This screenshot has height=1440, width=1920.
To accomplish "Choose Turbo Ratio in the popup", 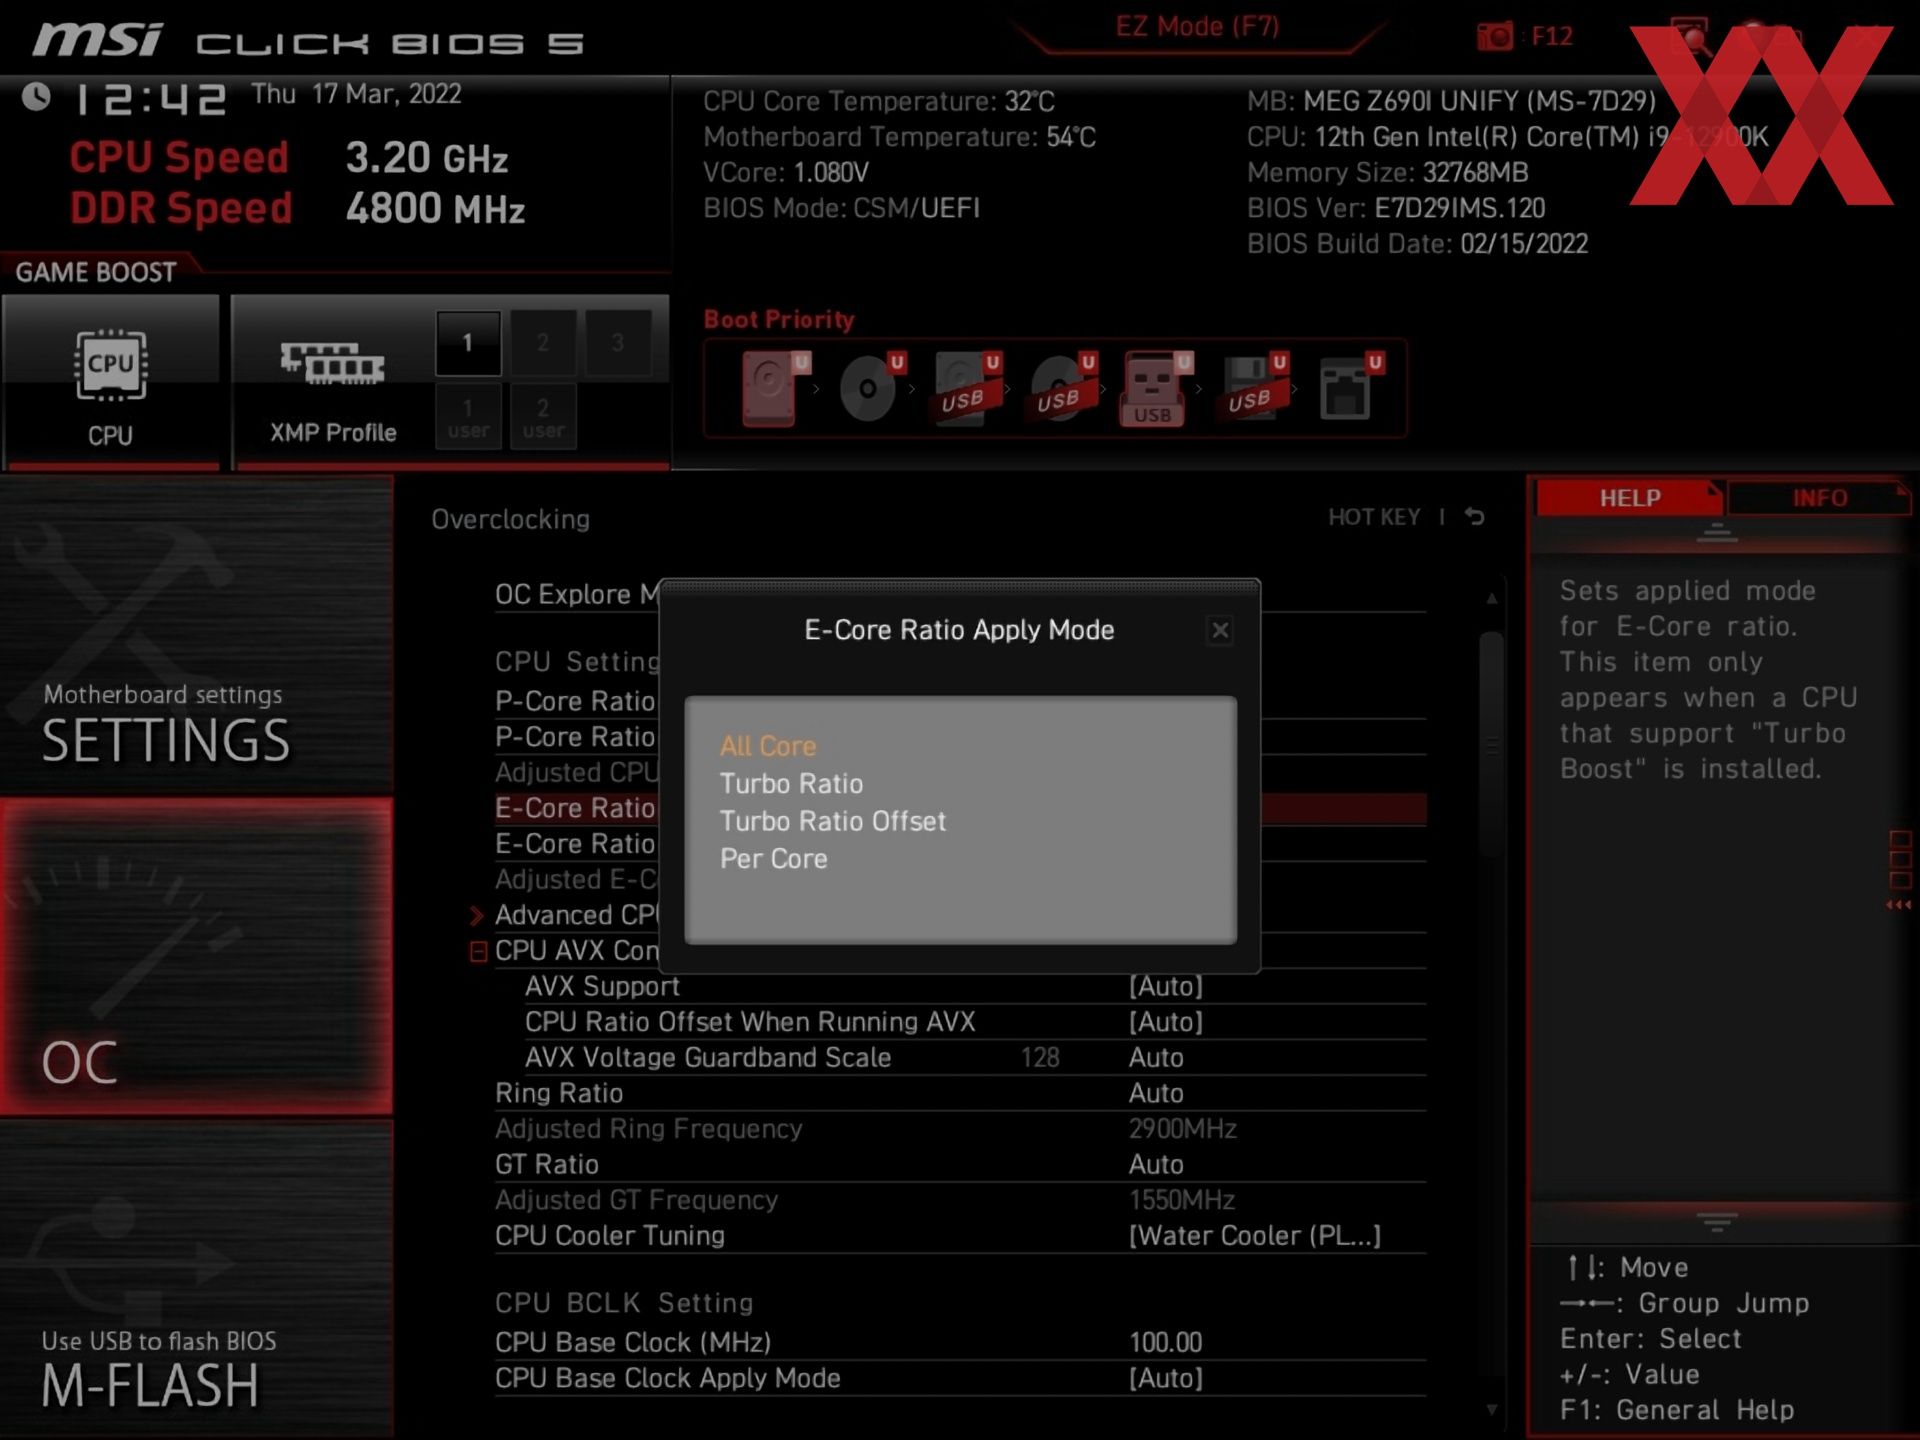I will (x=791, y=783).
